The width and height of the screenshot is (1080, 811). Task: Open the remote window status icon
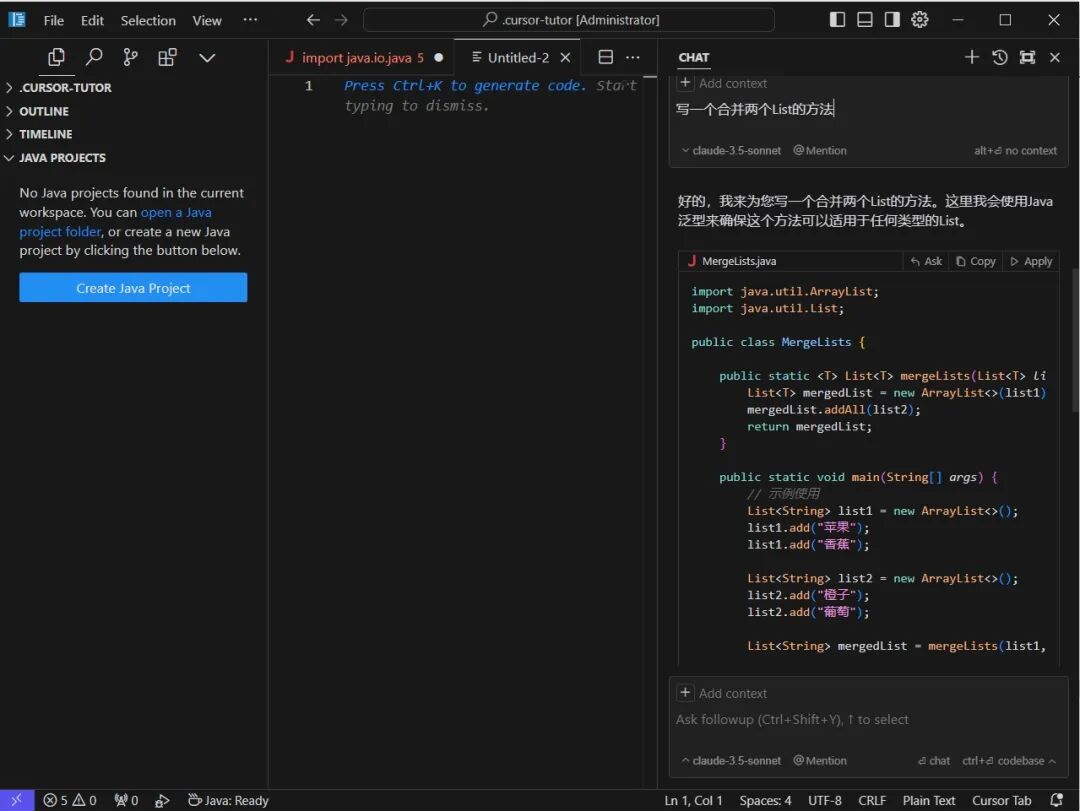pyautogui.click(x=17, y=801)
